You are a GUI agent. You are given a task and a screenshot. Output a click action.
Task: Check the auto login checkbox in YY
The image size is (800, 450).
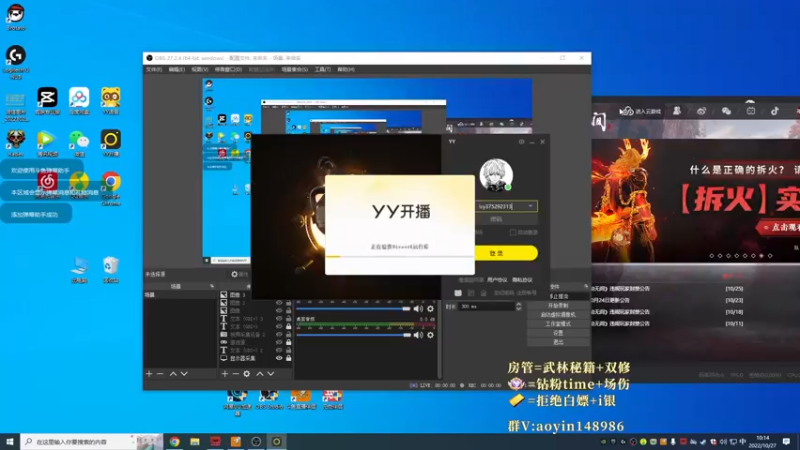[x=513, y=233]
